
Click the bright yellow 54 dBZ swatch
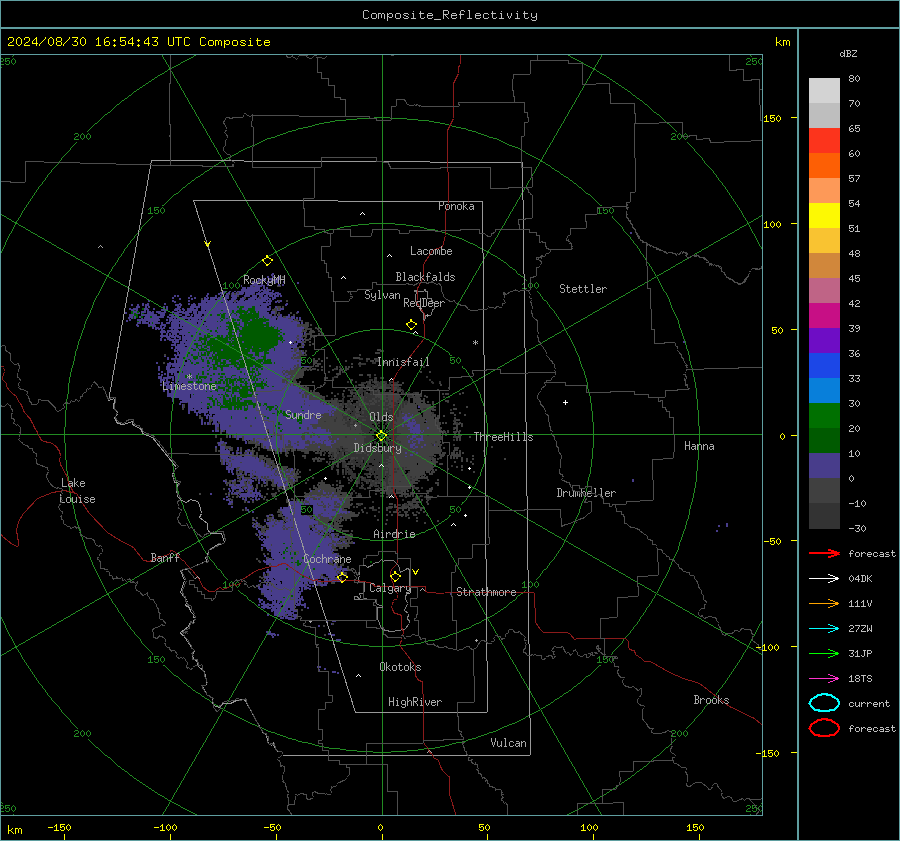click(824, 215)
